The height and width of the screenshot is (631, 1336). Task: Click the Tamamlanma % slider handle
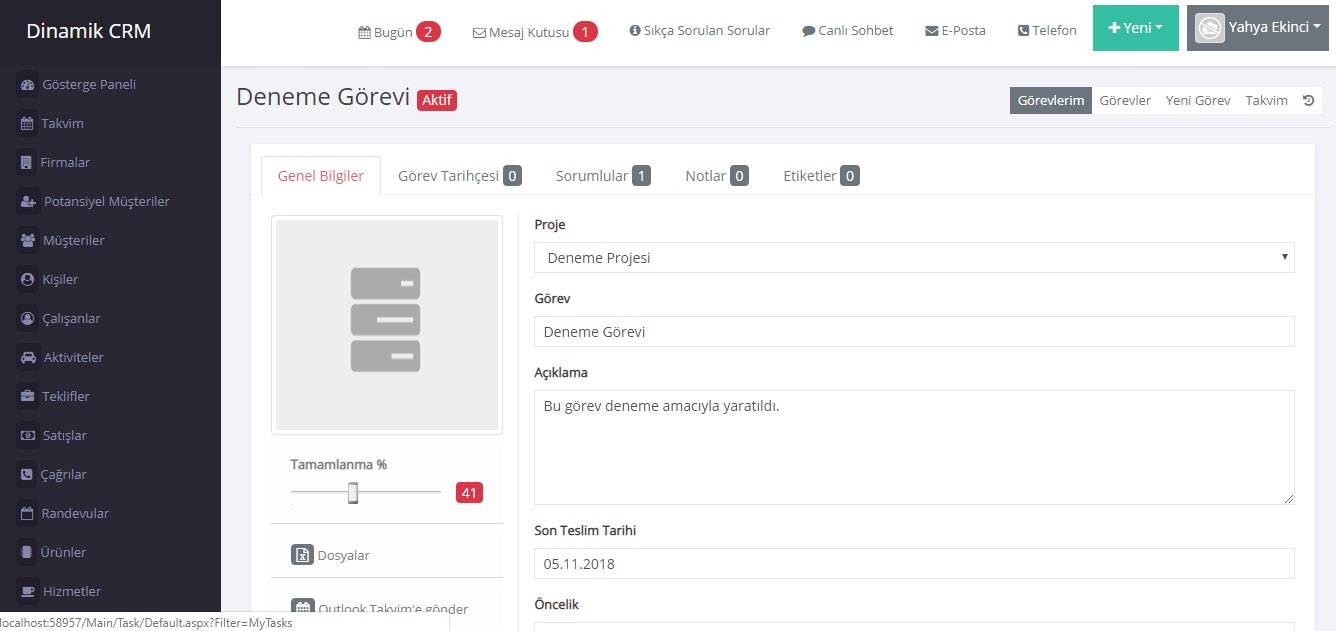tap(353, 492)
